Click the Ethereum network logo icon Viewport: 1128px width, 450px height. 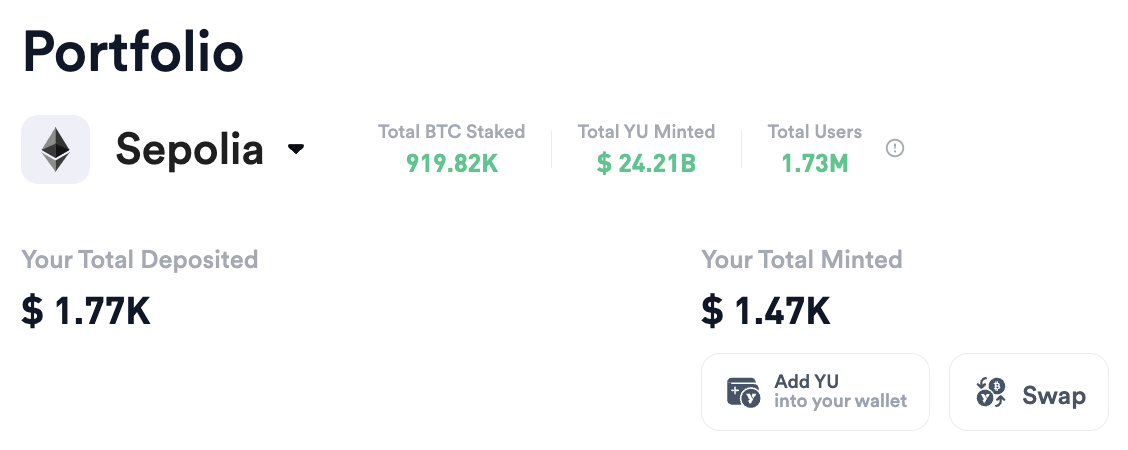pyautogui.click(x=55, y=150)
